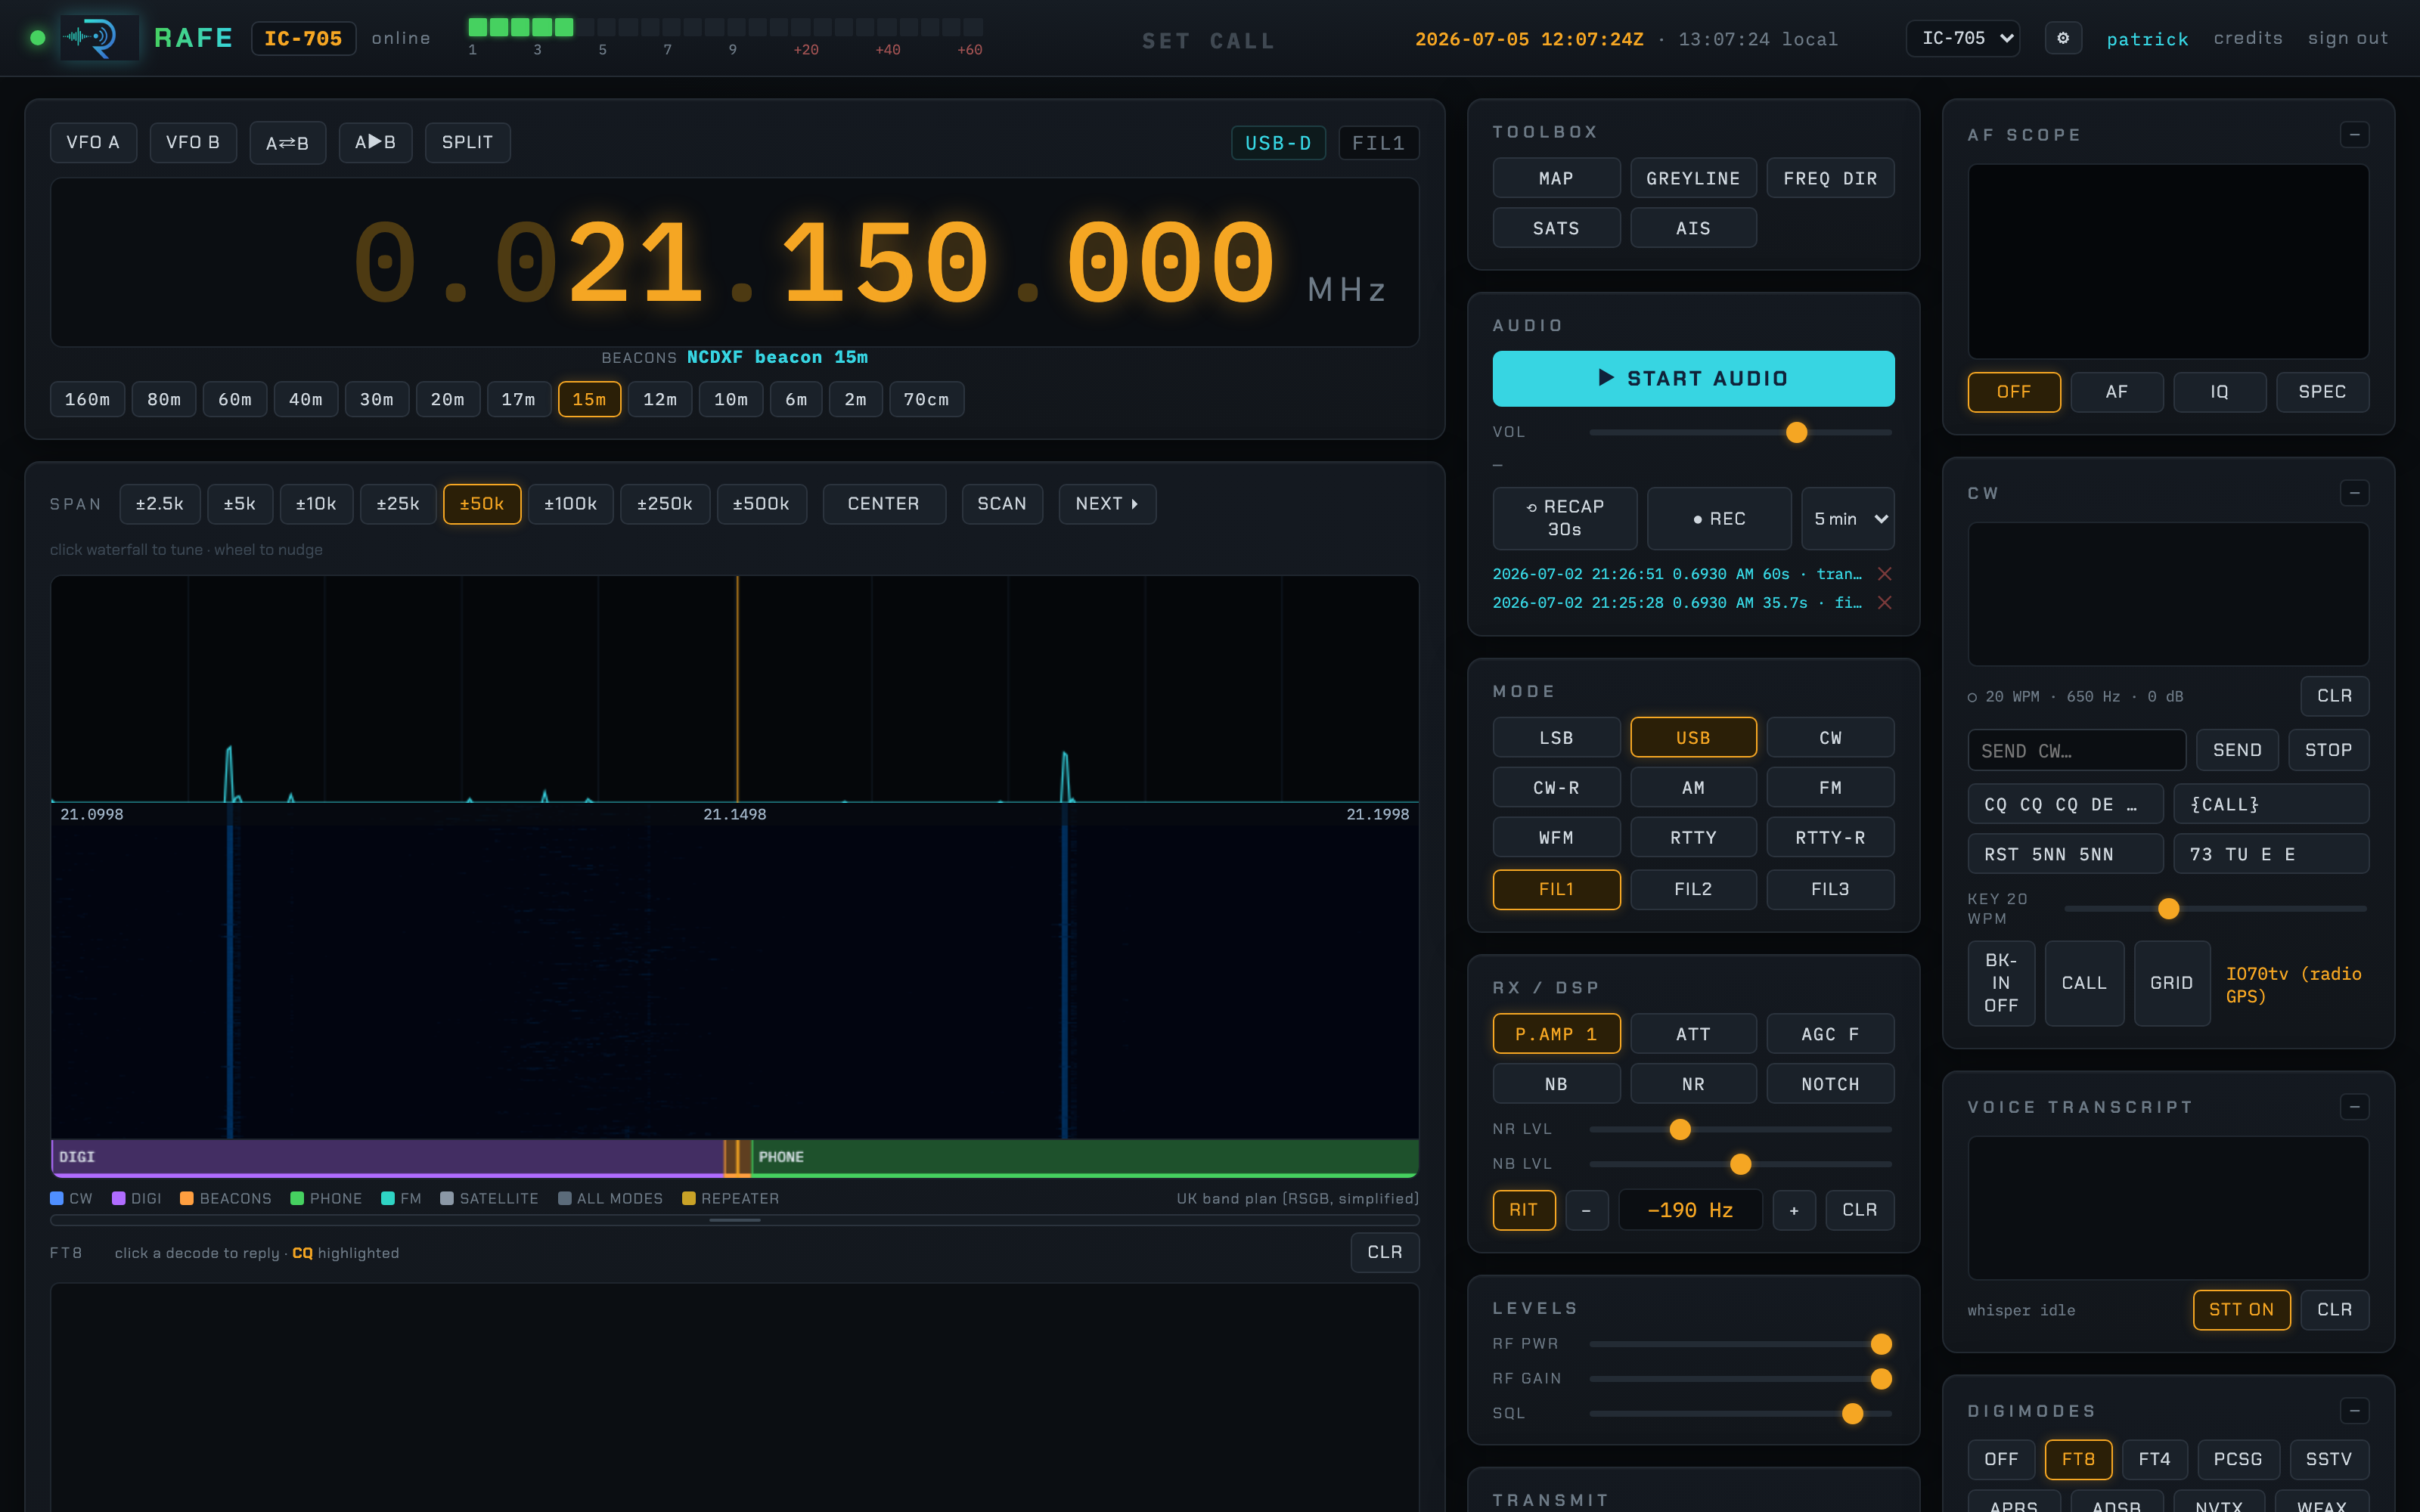This screenshot has height=1512, width=2420.
Task: Remove the 21:25:28 recording entry
Action: (1884, 603)
